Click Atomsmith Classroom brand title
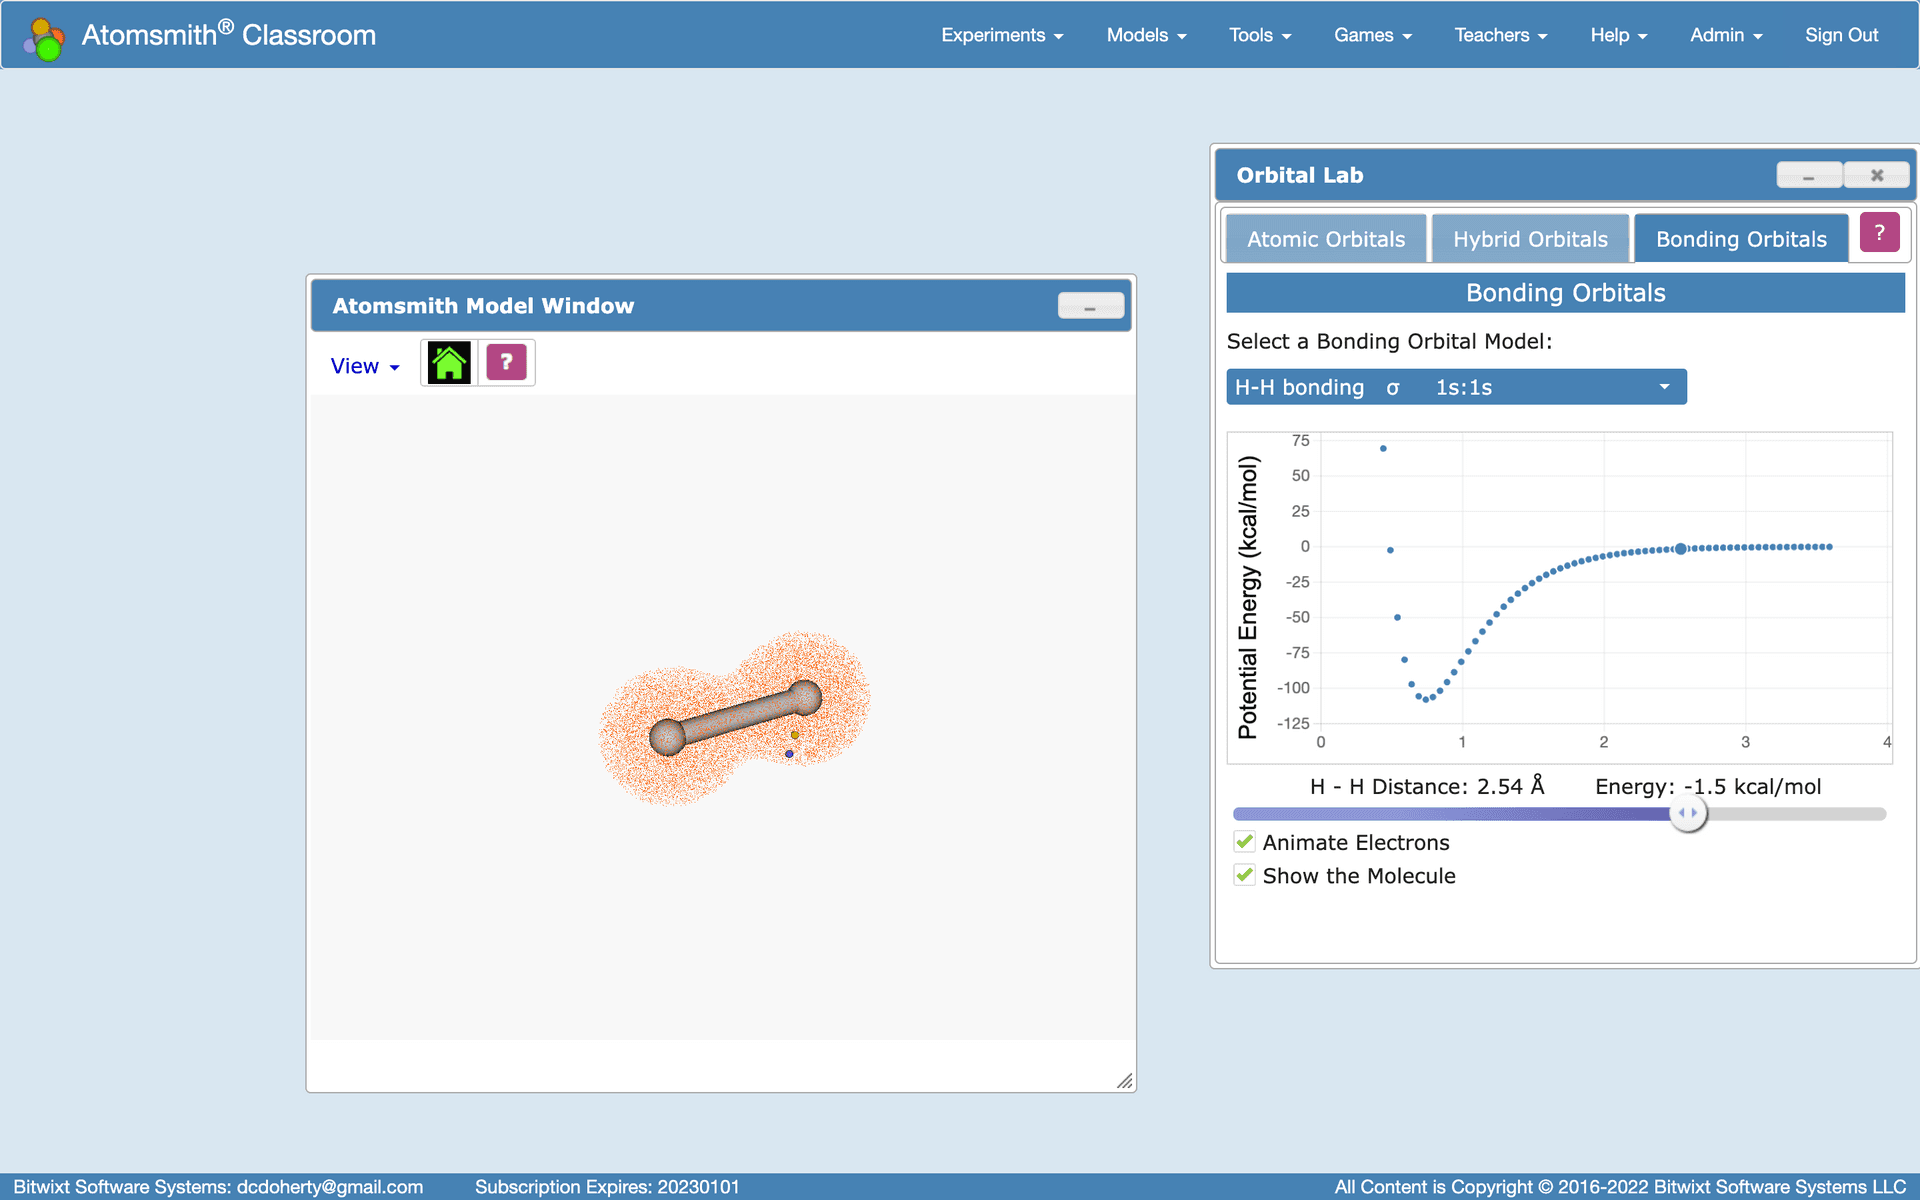This screenshot has width=1920, height=1200. [229, 35]
